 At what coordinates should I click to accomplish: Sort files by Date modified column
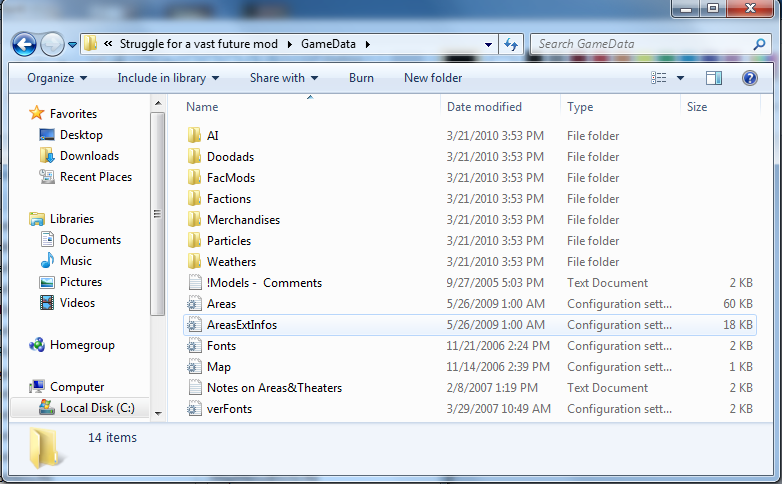(484, 107)
